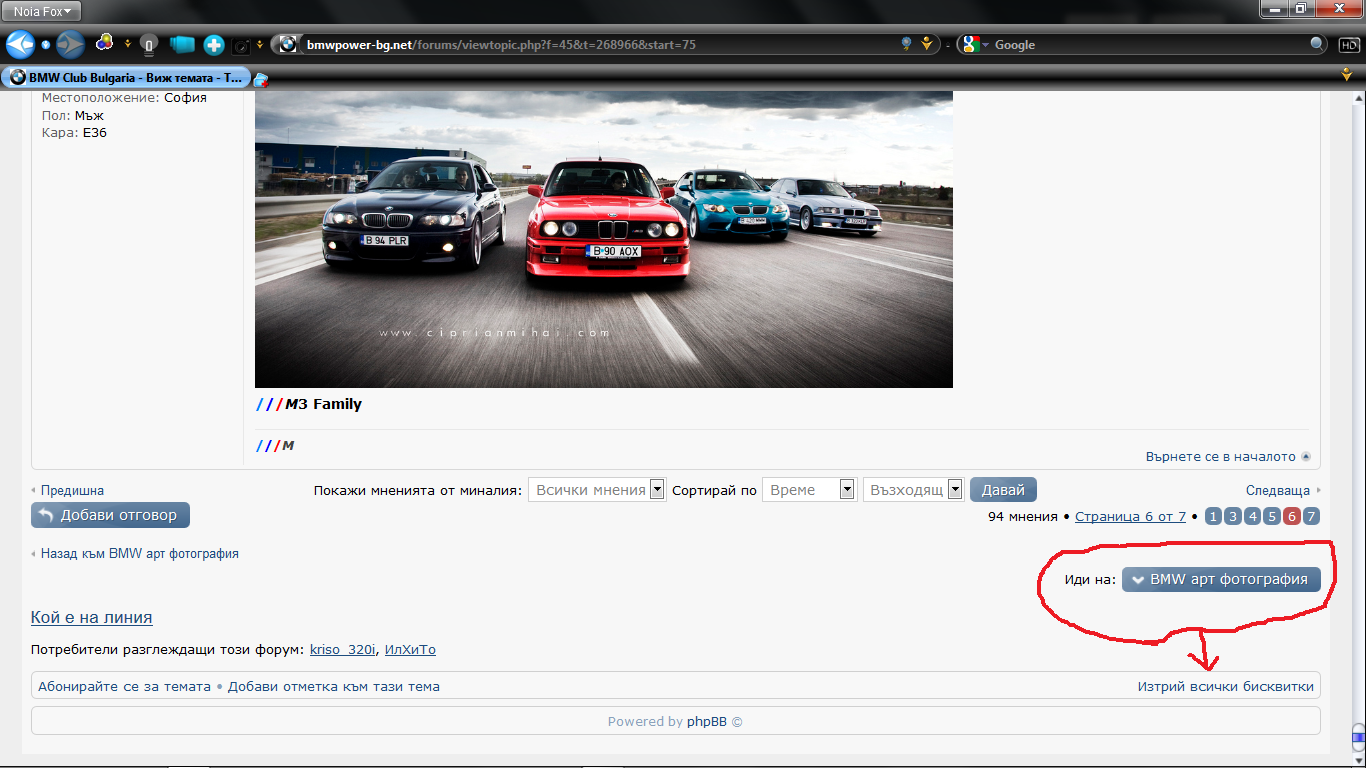Click the blue plus new tab toolbar icon
Screen dimensions: 1366x768
pyautogui.click(x=214, y=45)
